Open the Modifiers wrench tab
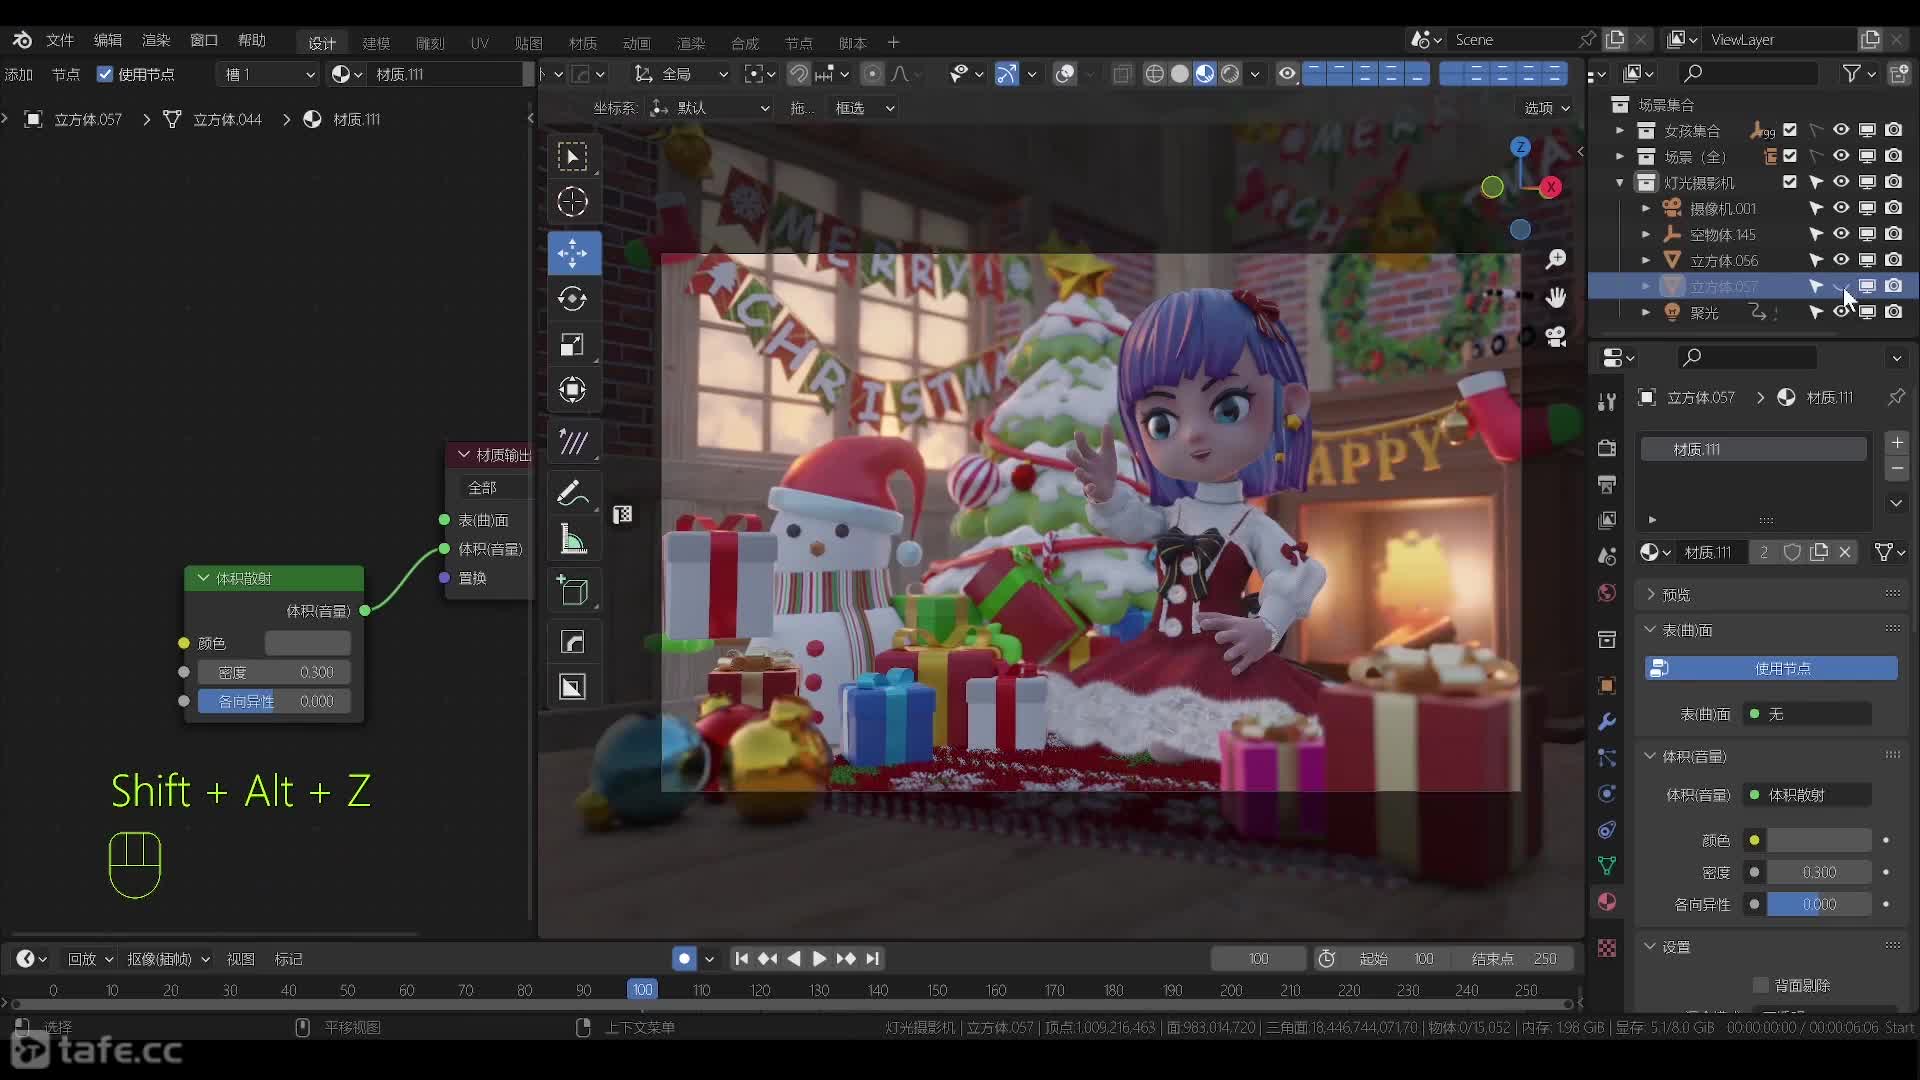This screenshot has width=1920, height=1080. pyautogui.click(x=1607, y=721)
